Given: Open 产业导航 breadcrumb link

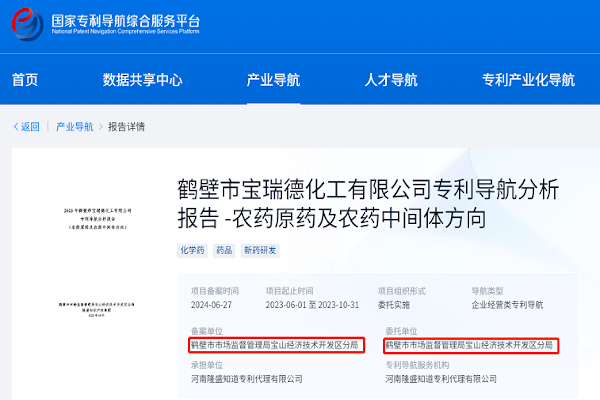Looking at the screenshot, I should pos(75,127).
